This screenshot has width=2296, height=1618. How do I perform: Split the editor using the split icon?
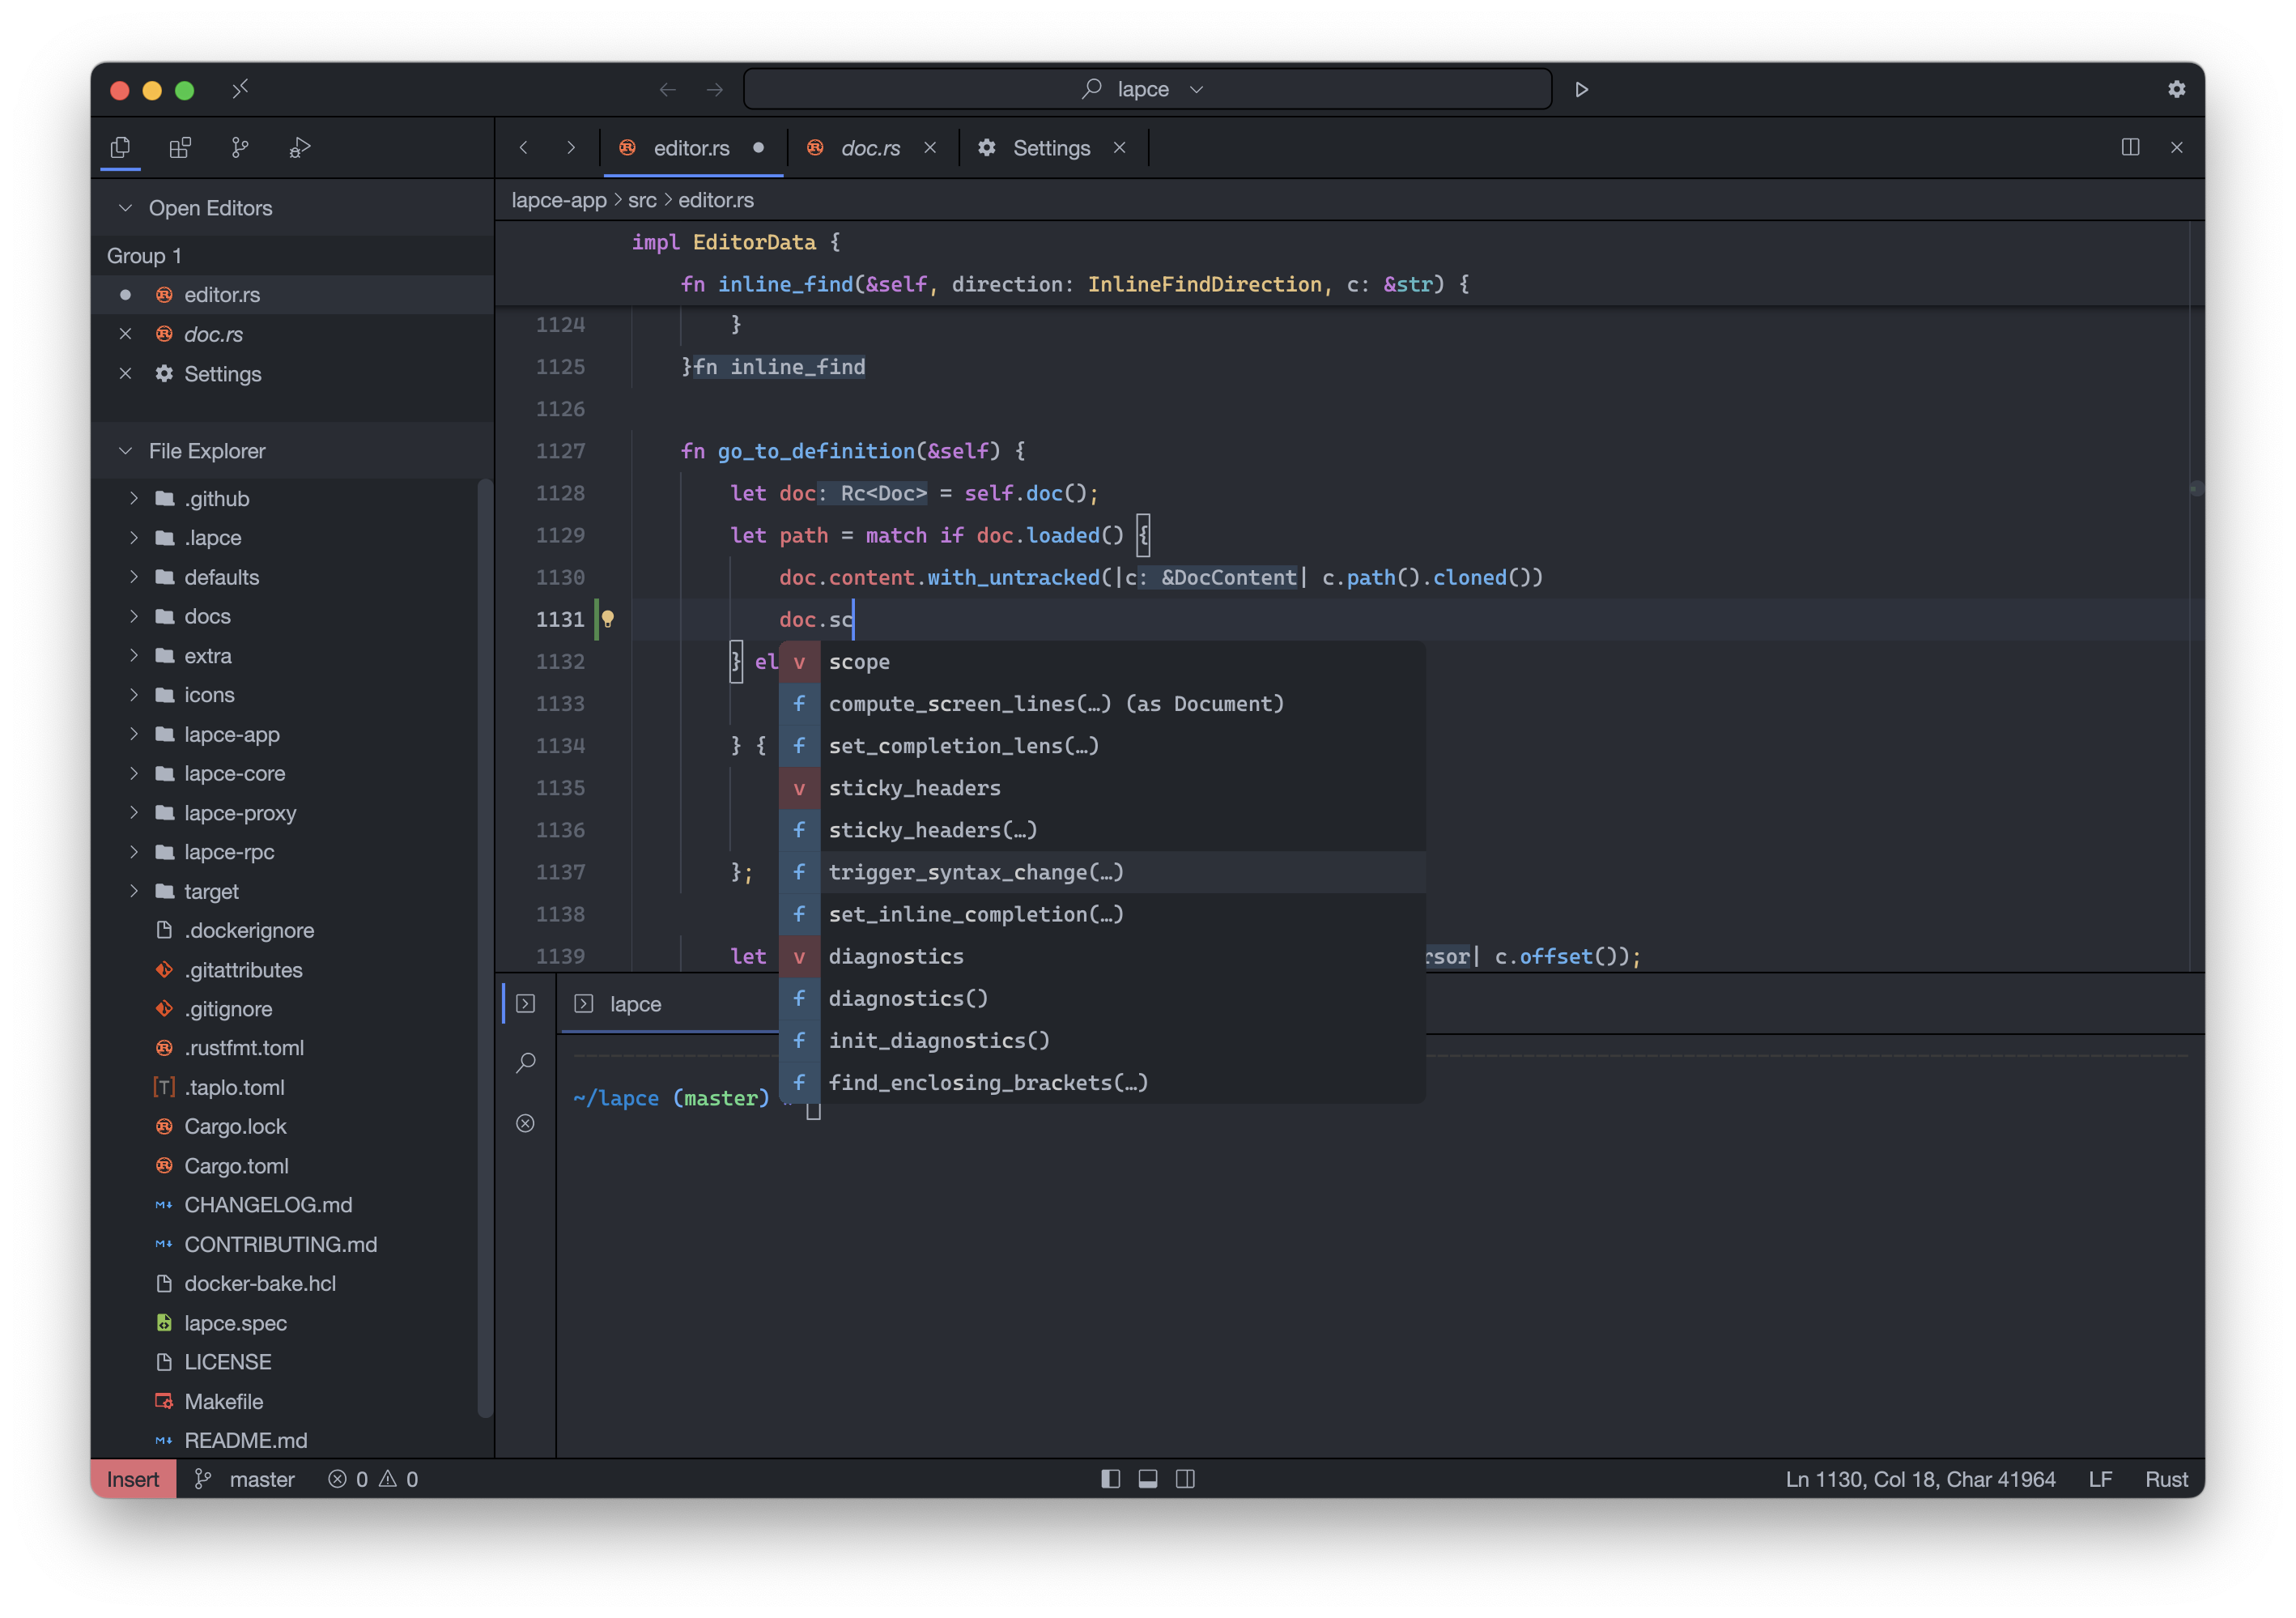point(2131,147)
